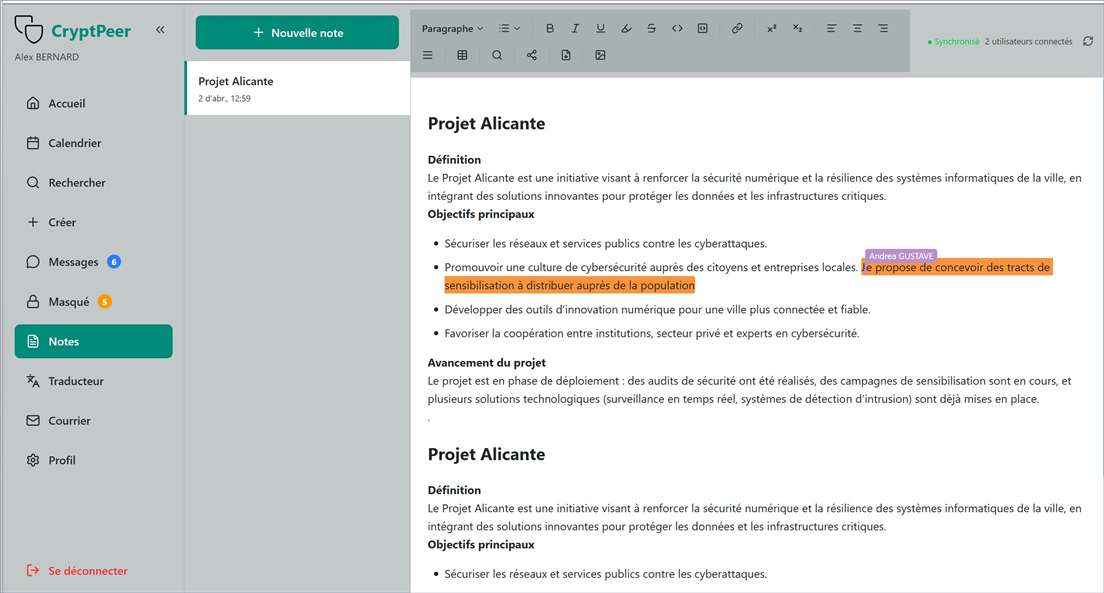Apply superscript formatting
Viewport: 1104px width, 593px height.
[x=771, y=28]
